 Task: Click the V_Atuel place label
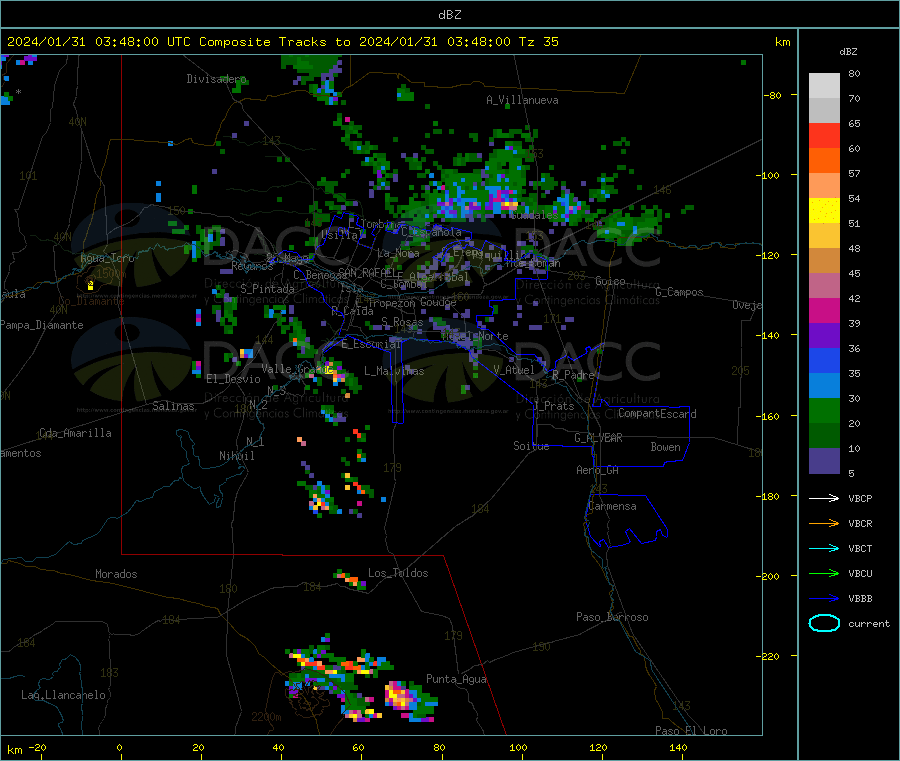coord(513,370)
